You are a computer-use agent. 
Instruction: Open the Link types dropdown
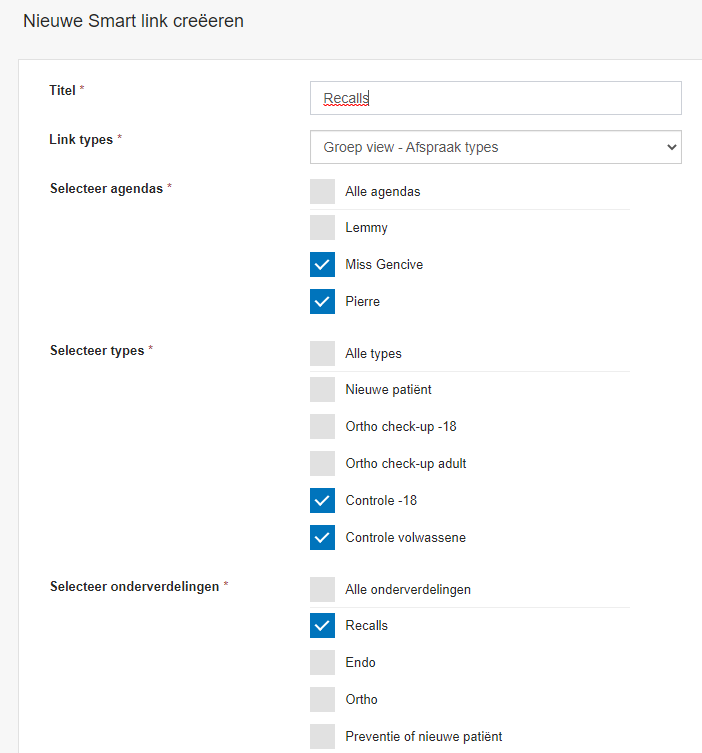click(495, 147)
